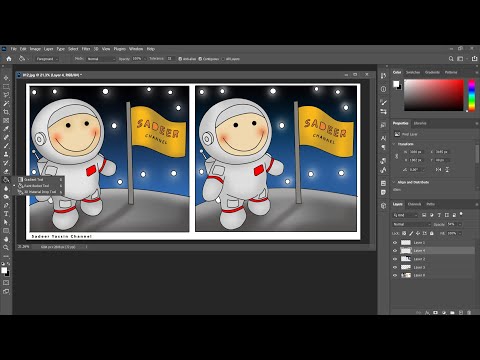
Task: Toggle visibility of Layer 2
Action: (x=395, y=259)
